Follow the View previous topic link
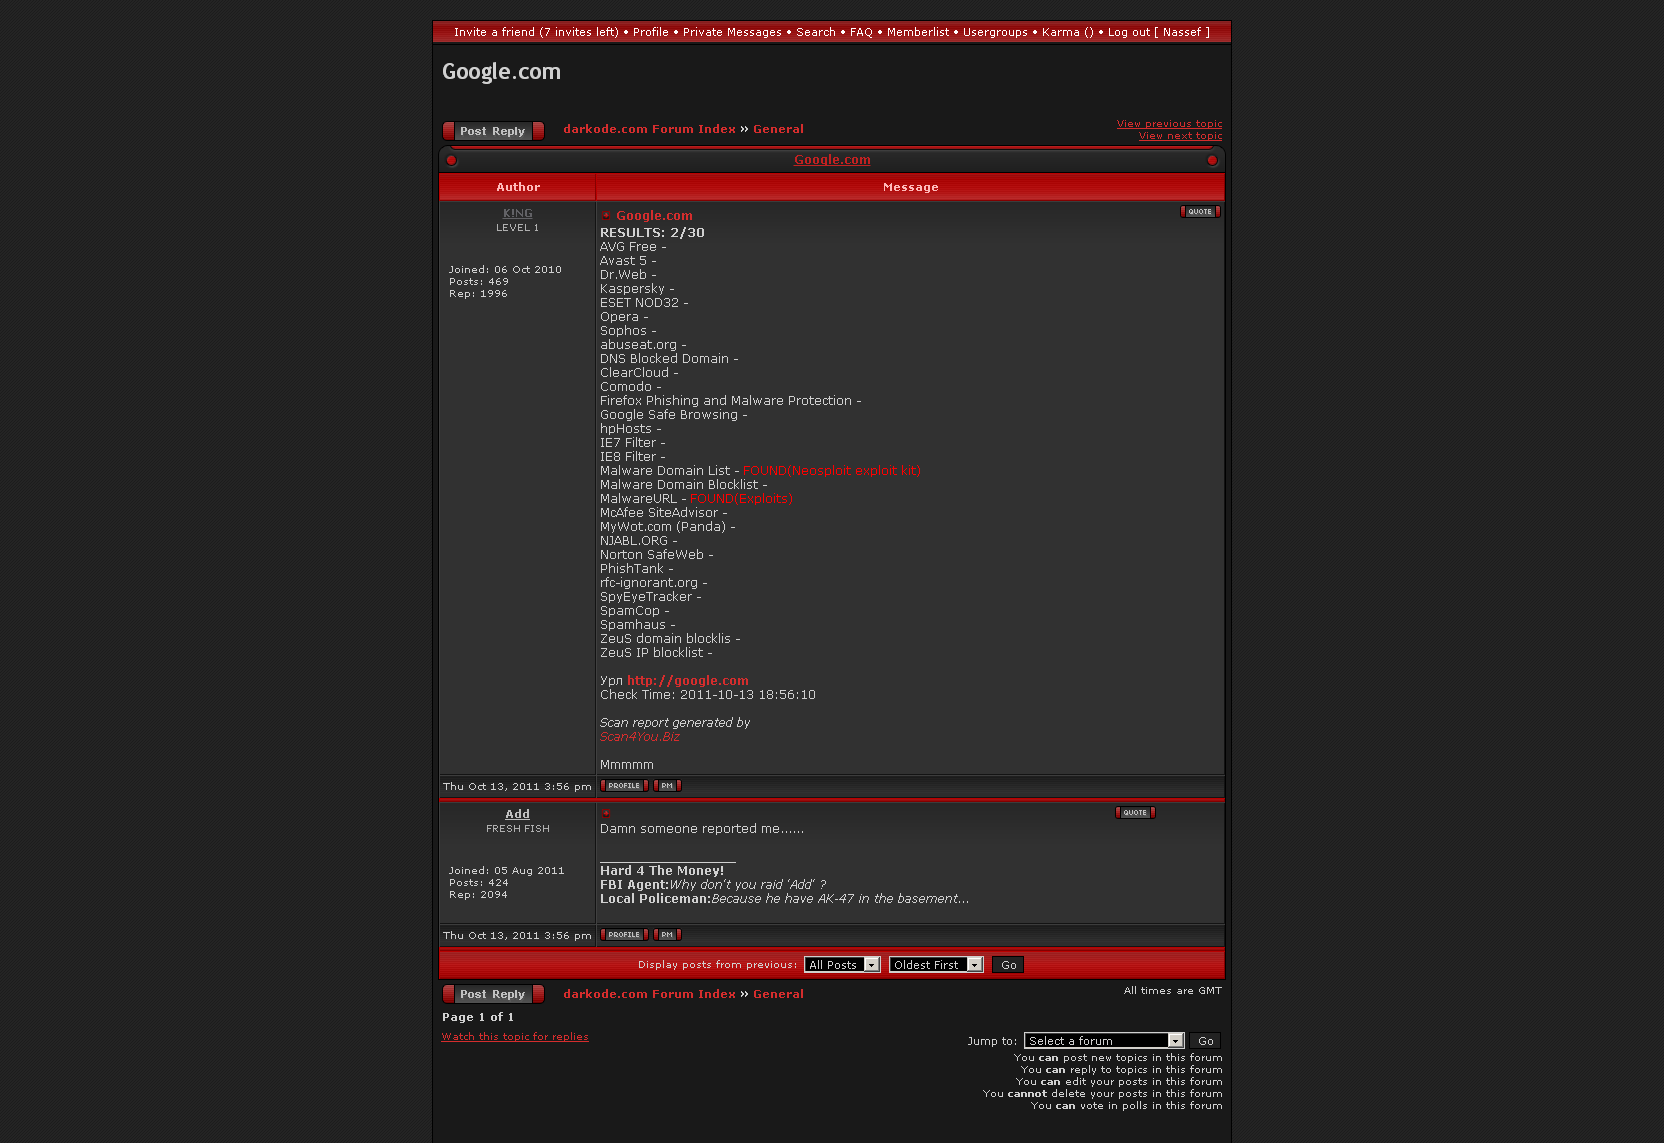 pos(1169,124)
